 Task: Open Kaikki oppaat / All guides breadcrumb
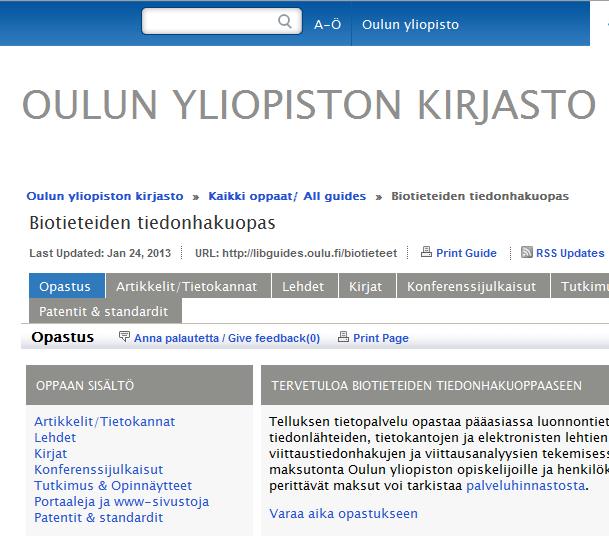tap(287, 196)
